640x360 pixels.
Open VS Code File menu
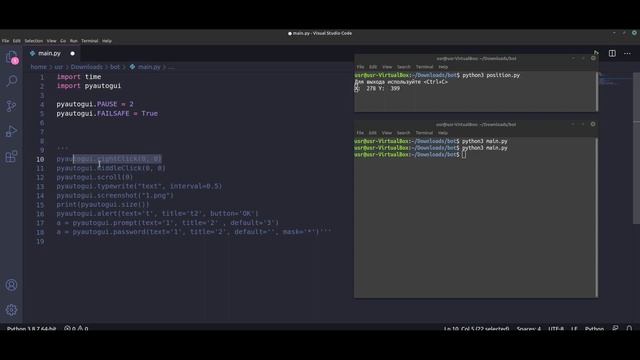(5, 41)
